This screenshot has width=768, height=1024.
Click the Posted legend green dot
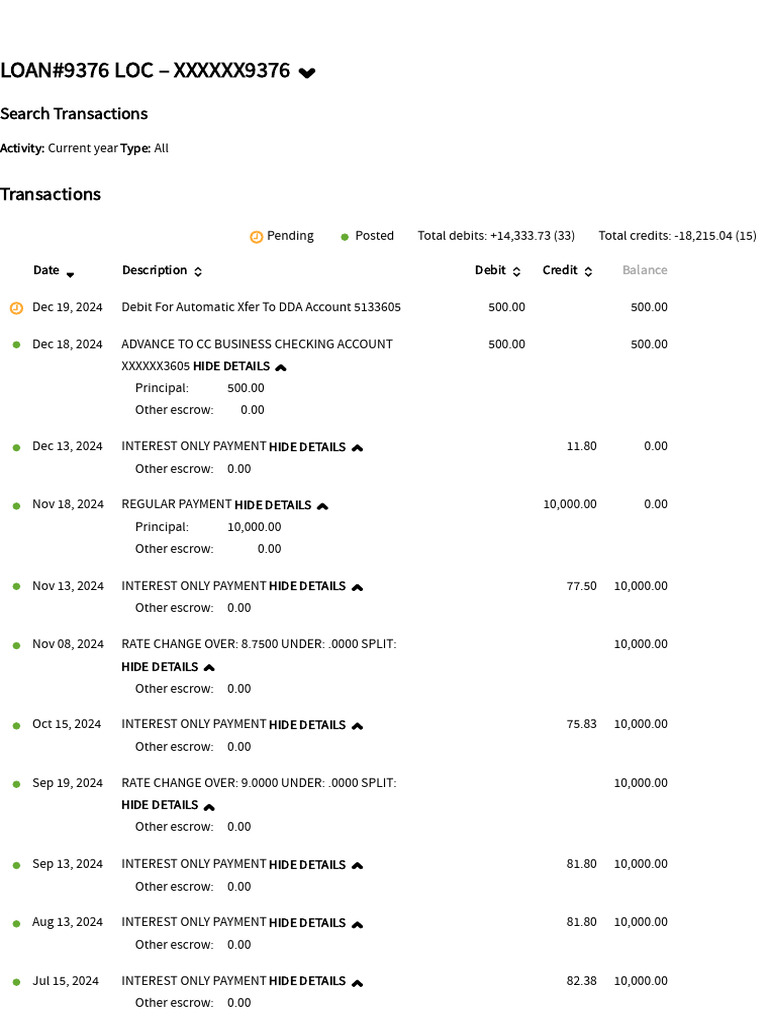click(345, 237)
